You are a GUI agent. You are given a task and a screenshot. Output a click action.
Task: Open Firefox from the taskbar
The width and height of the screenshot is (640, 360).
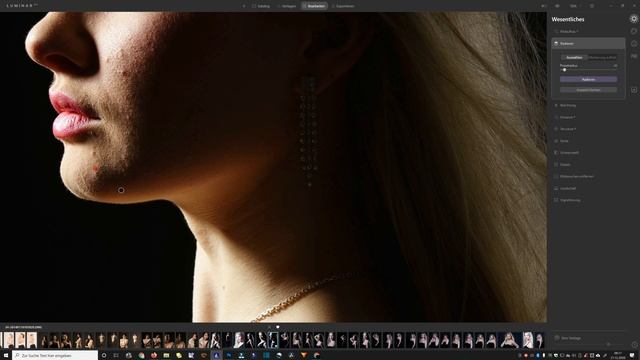[154, 356]
